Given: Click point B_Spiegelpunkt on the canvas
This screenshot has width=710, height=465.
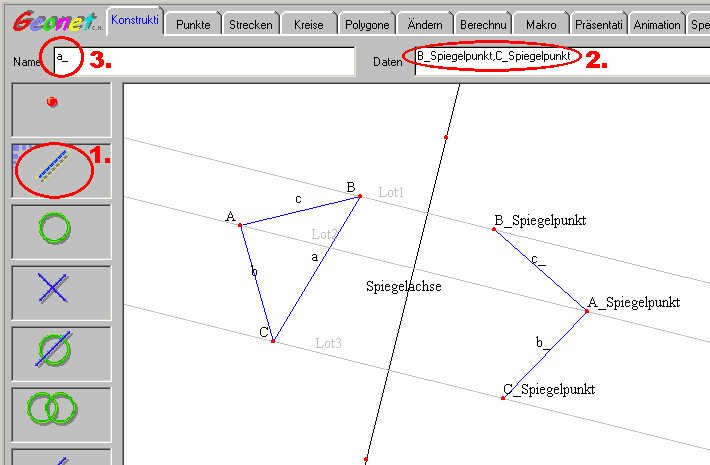Looking at the screenshot, I should click(x=494, y=229).
